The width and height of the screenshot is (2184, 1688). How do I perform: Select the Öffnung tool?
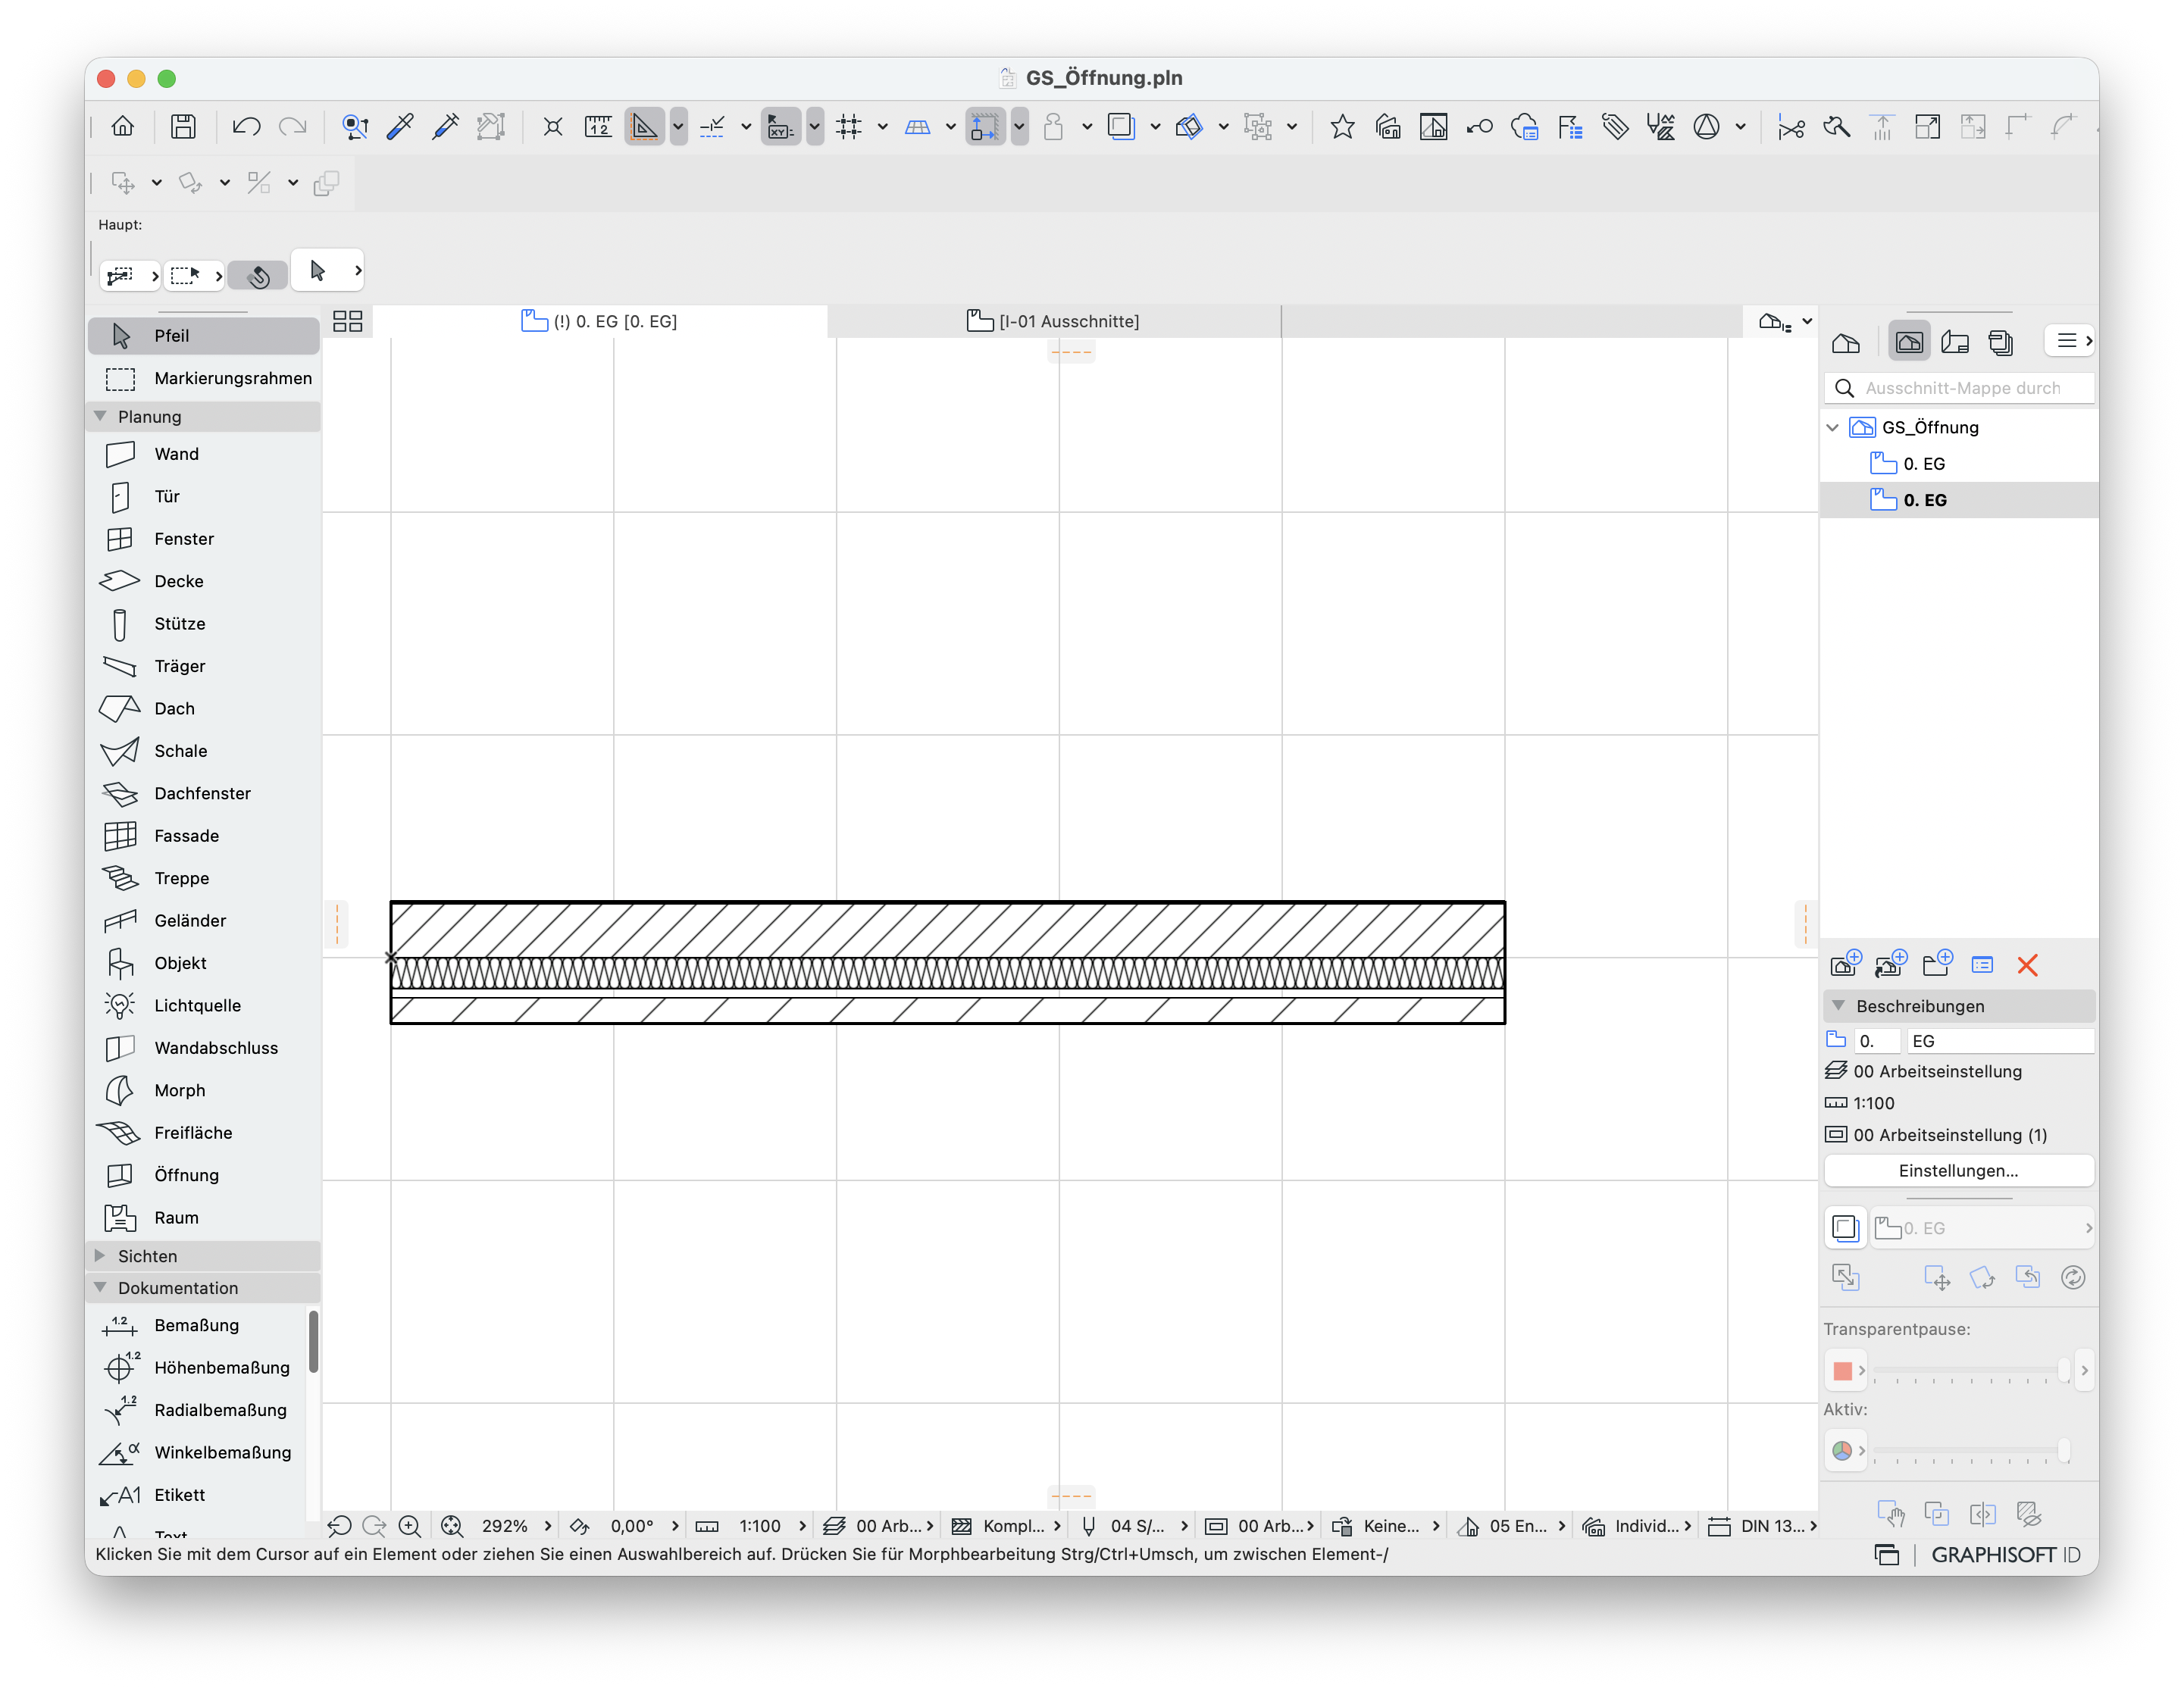pyautogui.click(x=203, y=1175)
